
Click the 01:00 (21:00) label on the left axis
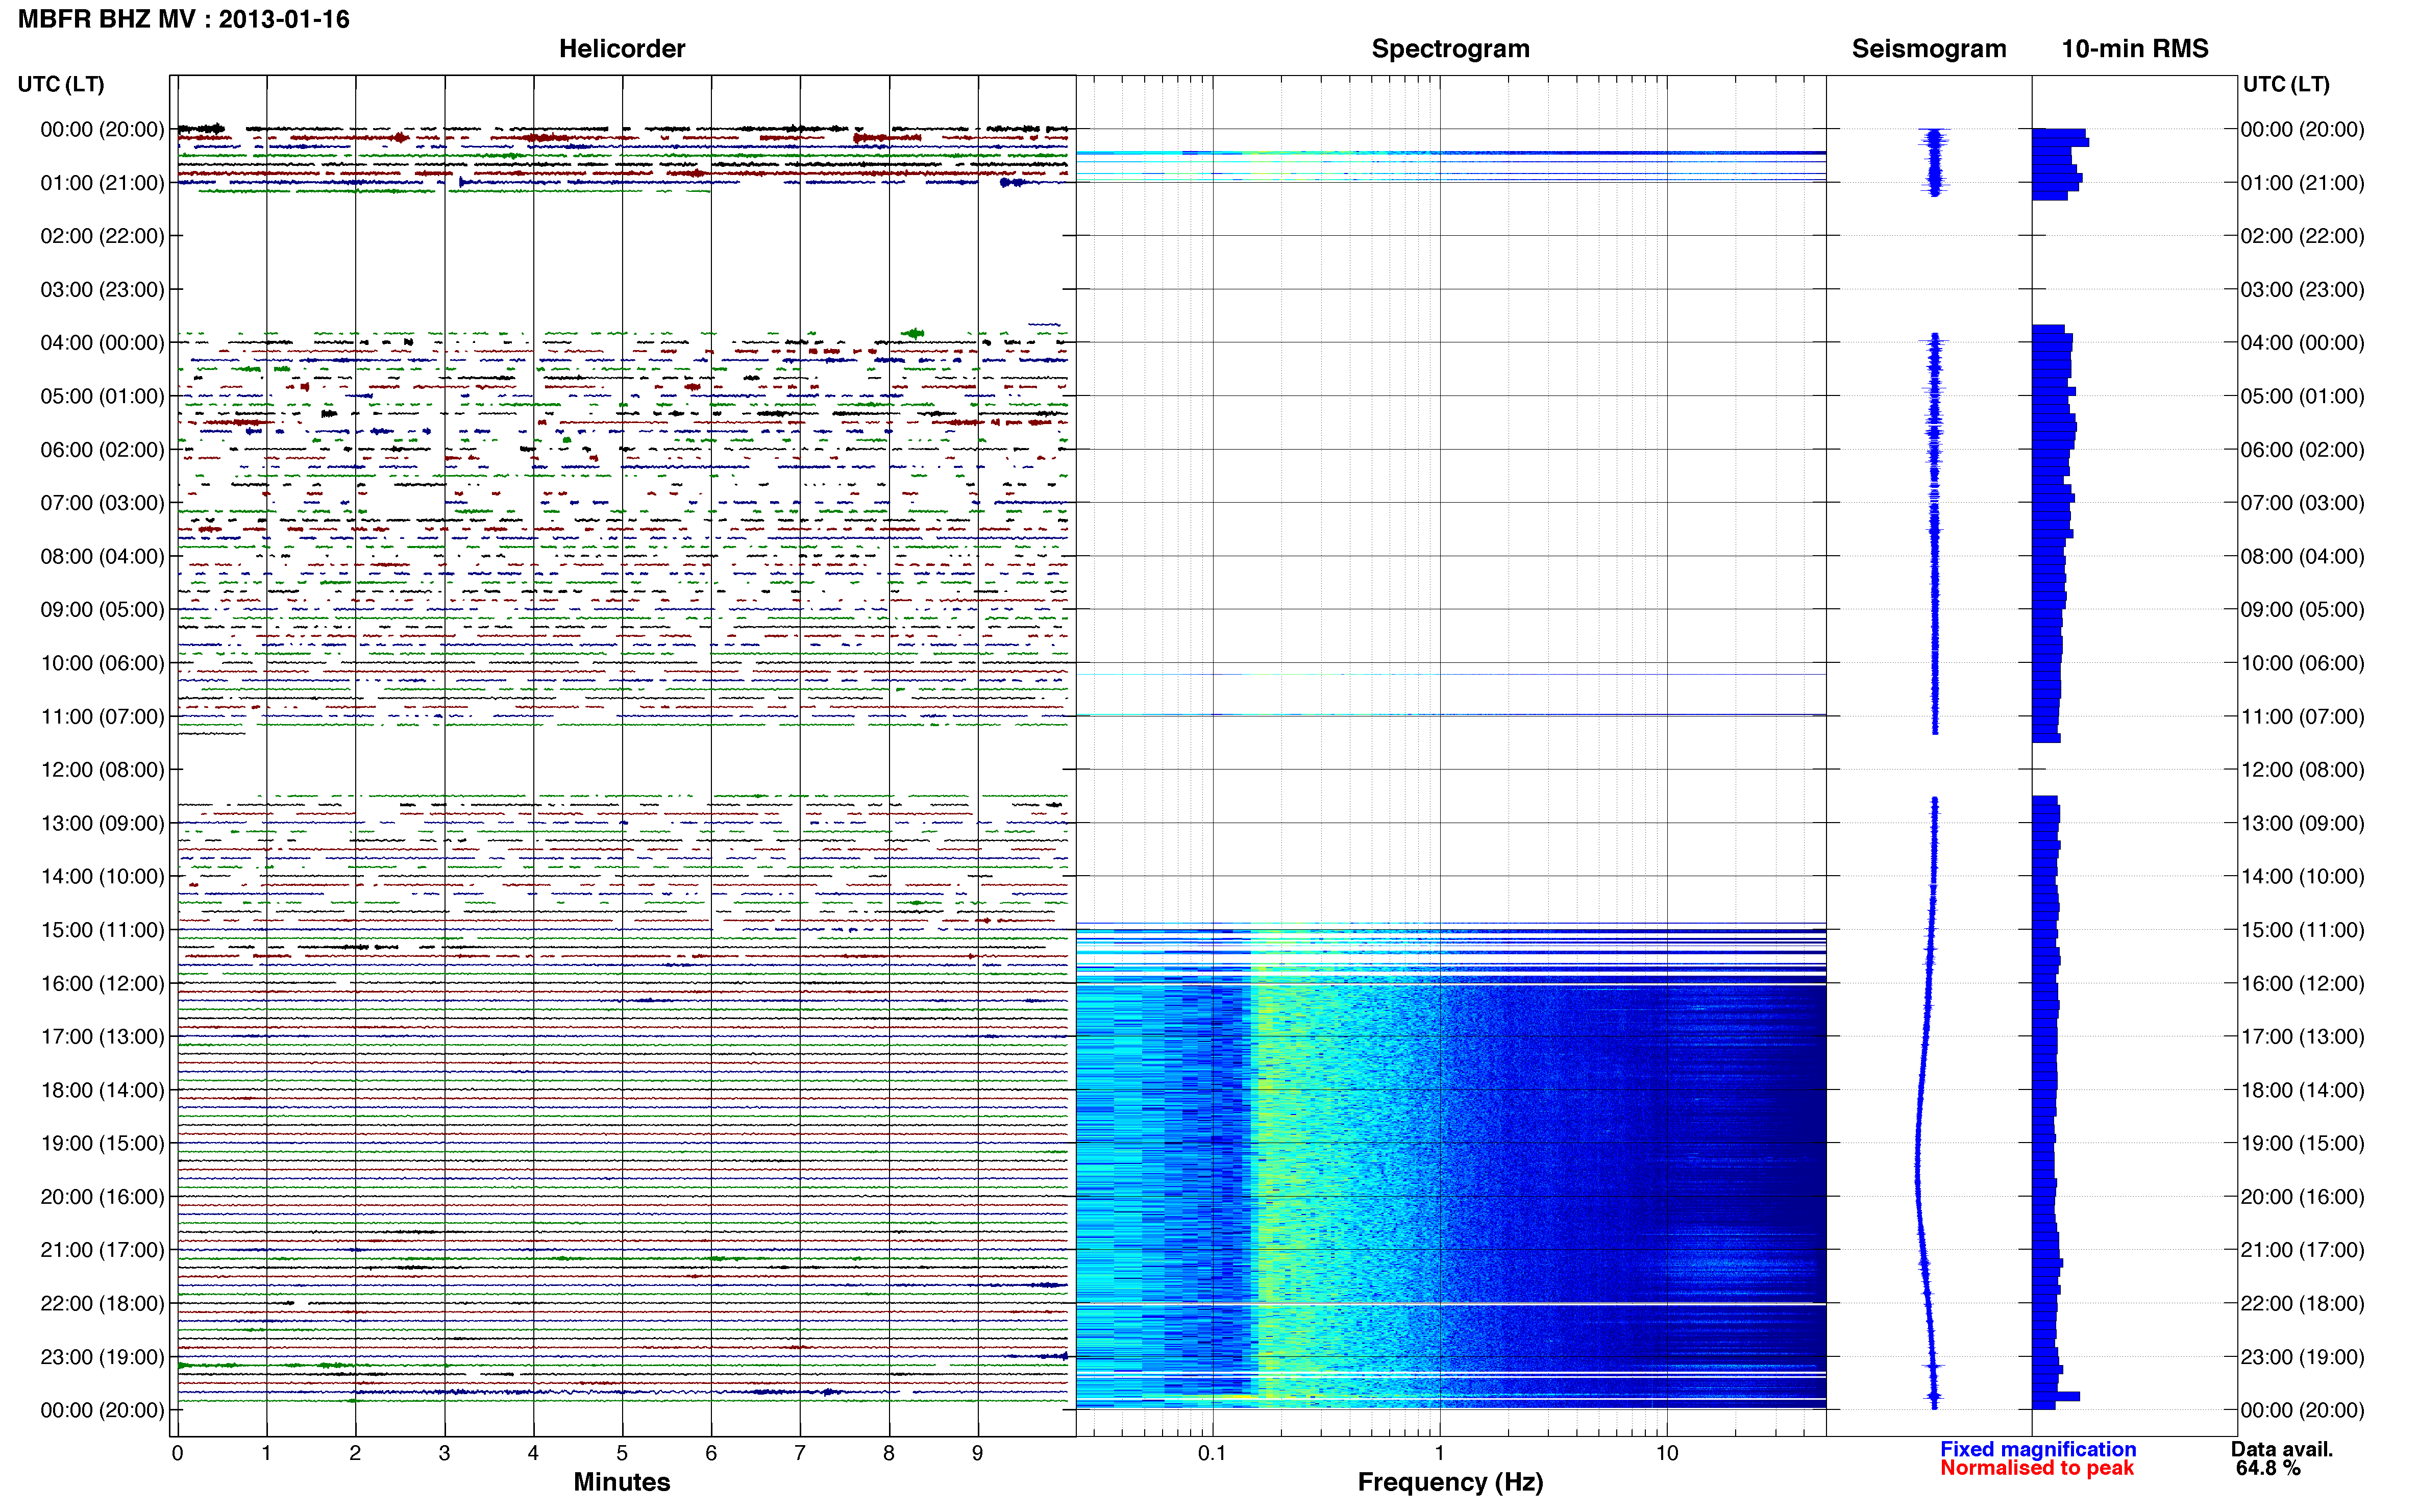click(x=102, y=183)
